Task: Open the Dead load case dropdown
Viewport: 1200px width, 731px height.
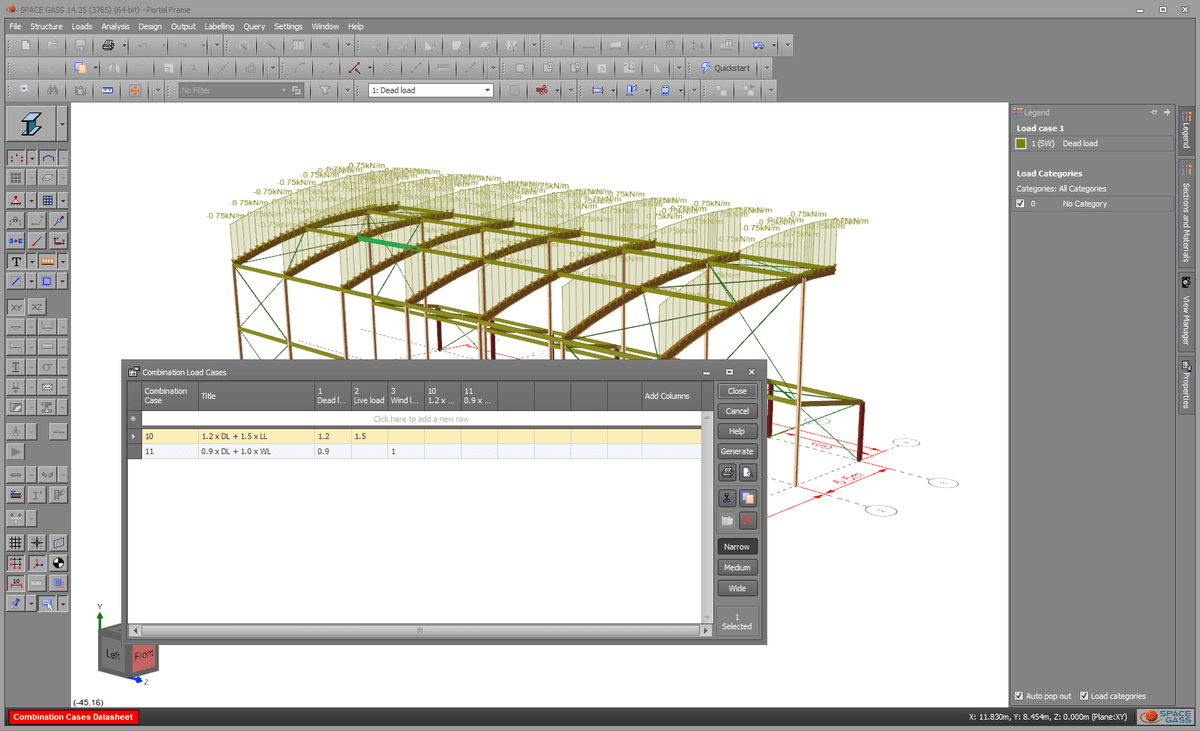Action: point(487,90)
